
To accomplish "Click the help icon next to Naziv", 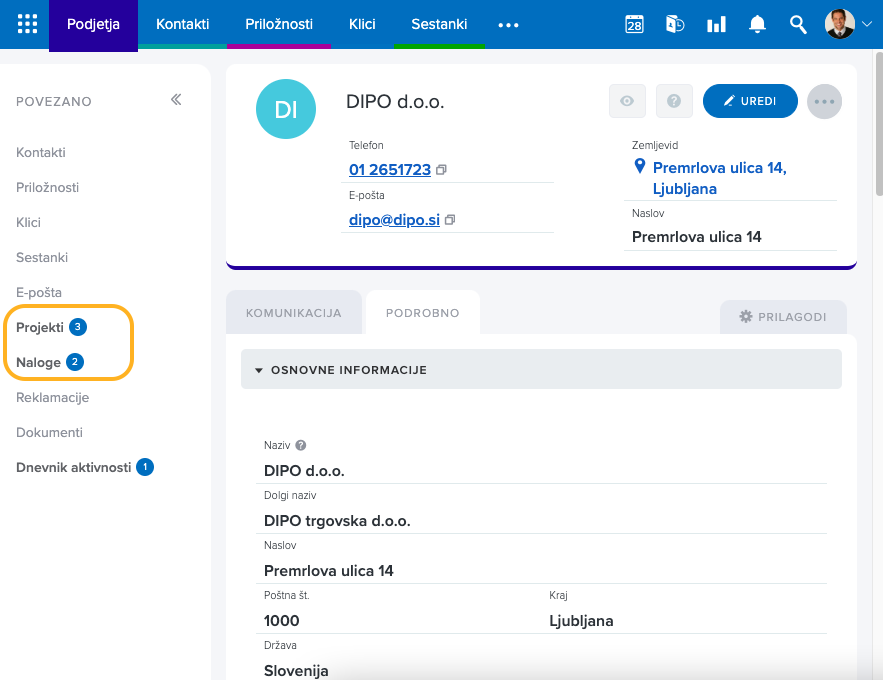I will (x=301, y=446).
